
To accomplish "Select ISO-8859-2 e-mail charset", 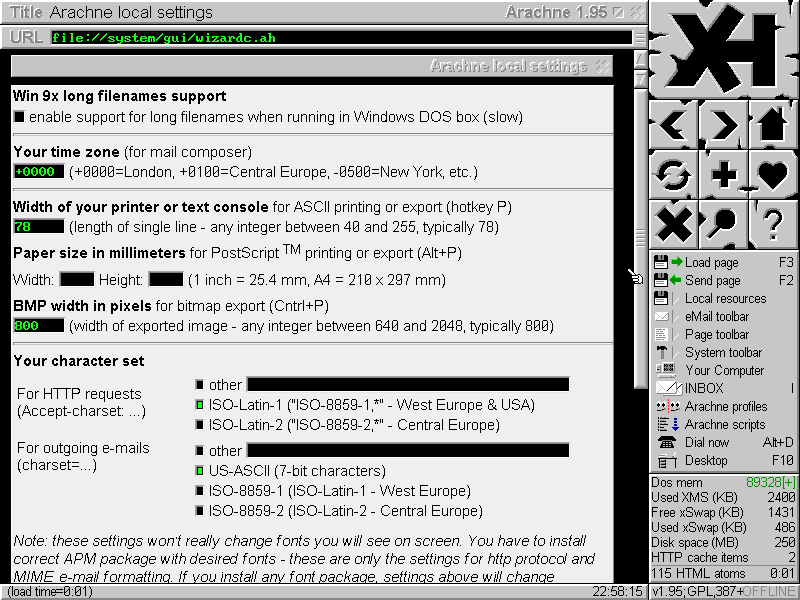I will click(199, 511).
